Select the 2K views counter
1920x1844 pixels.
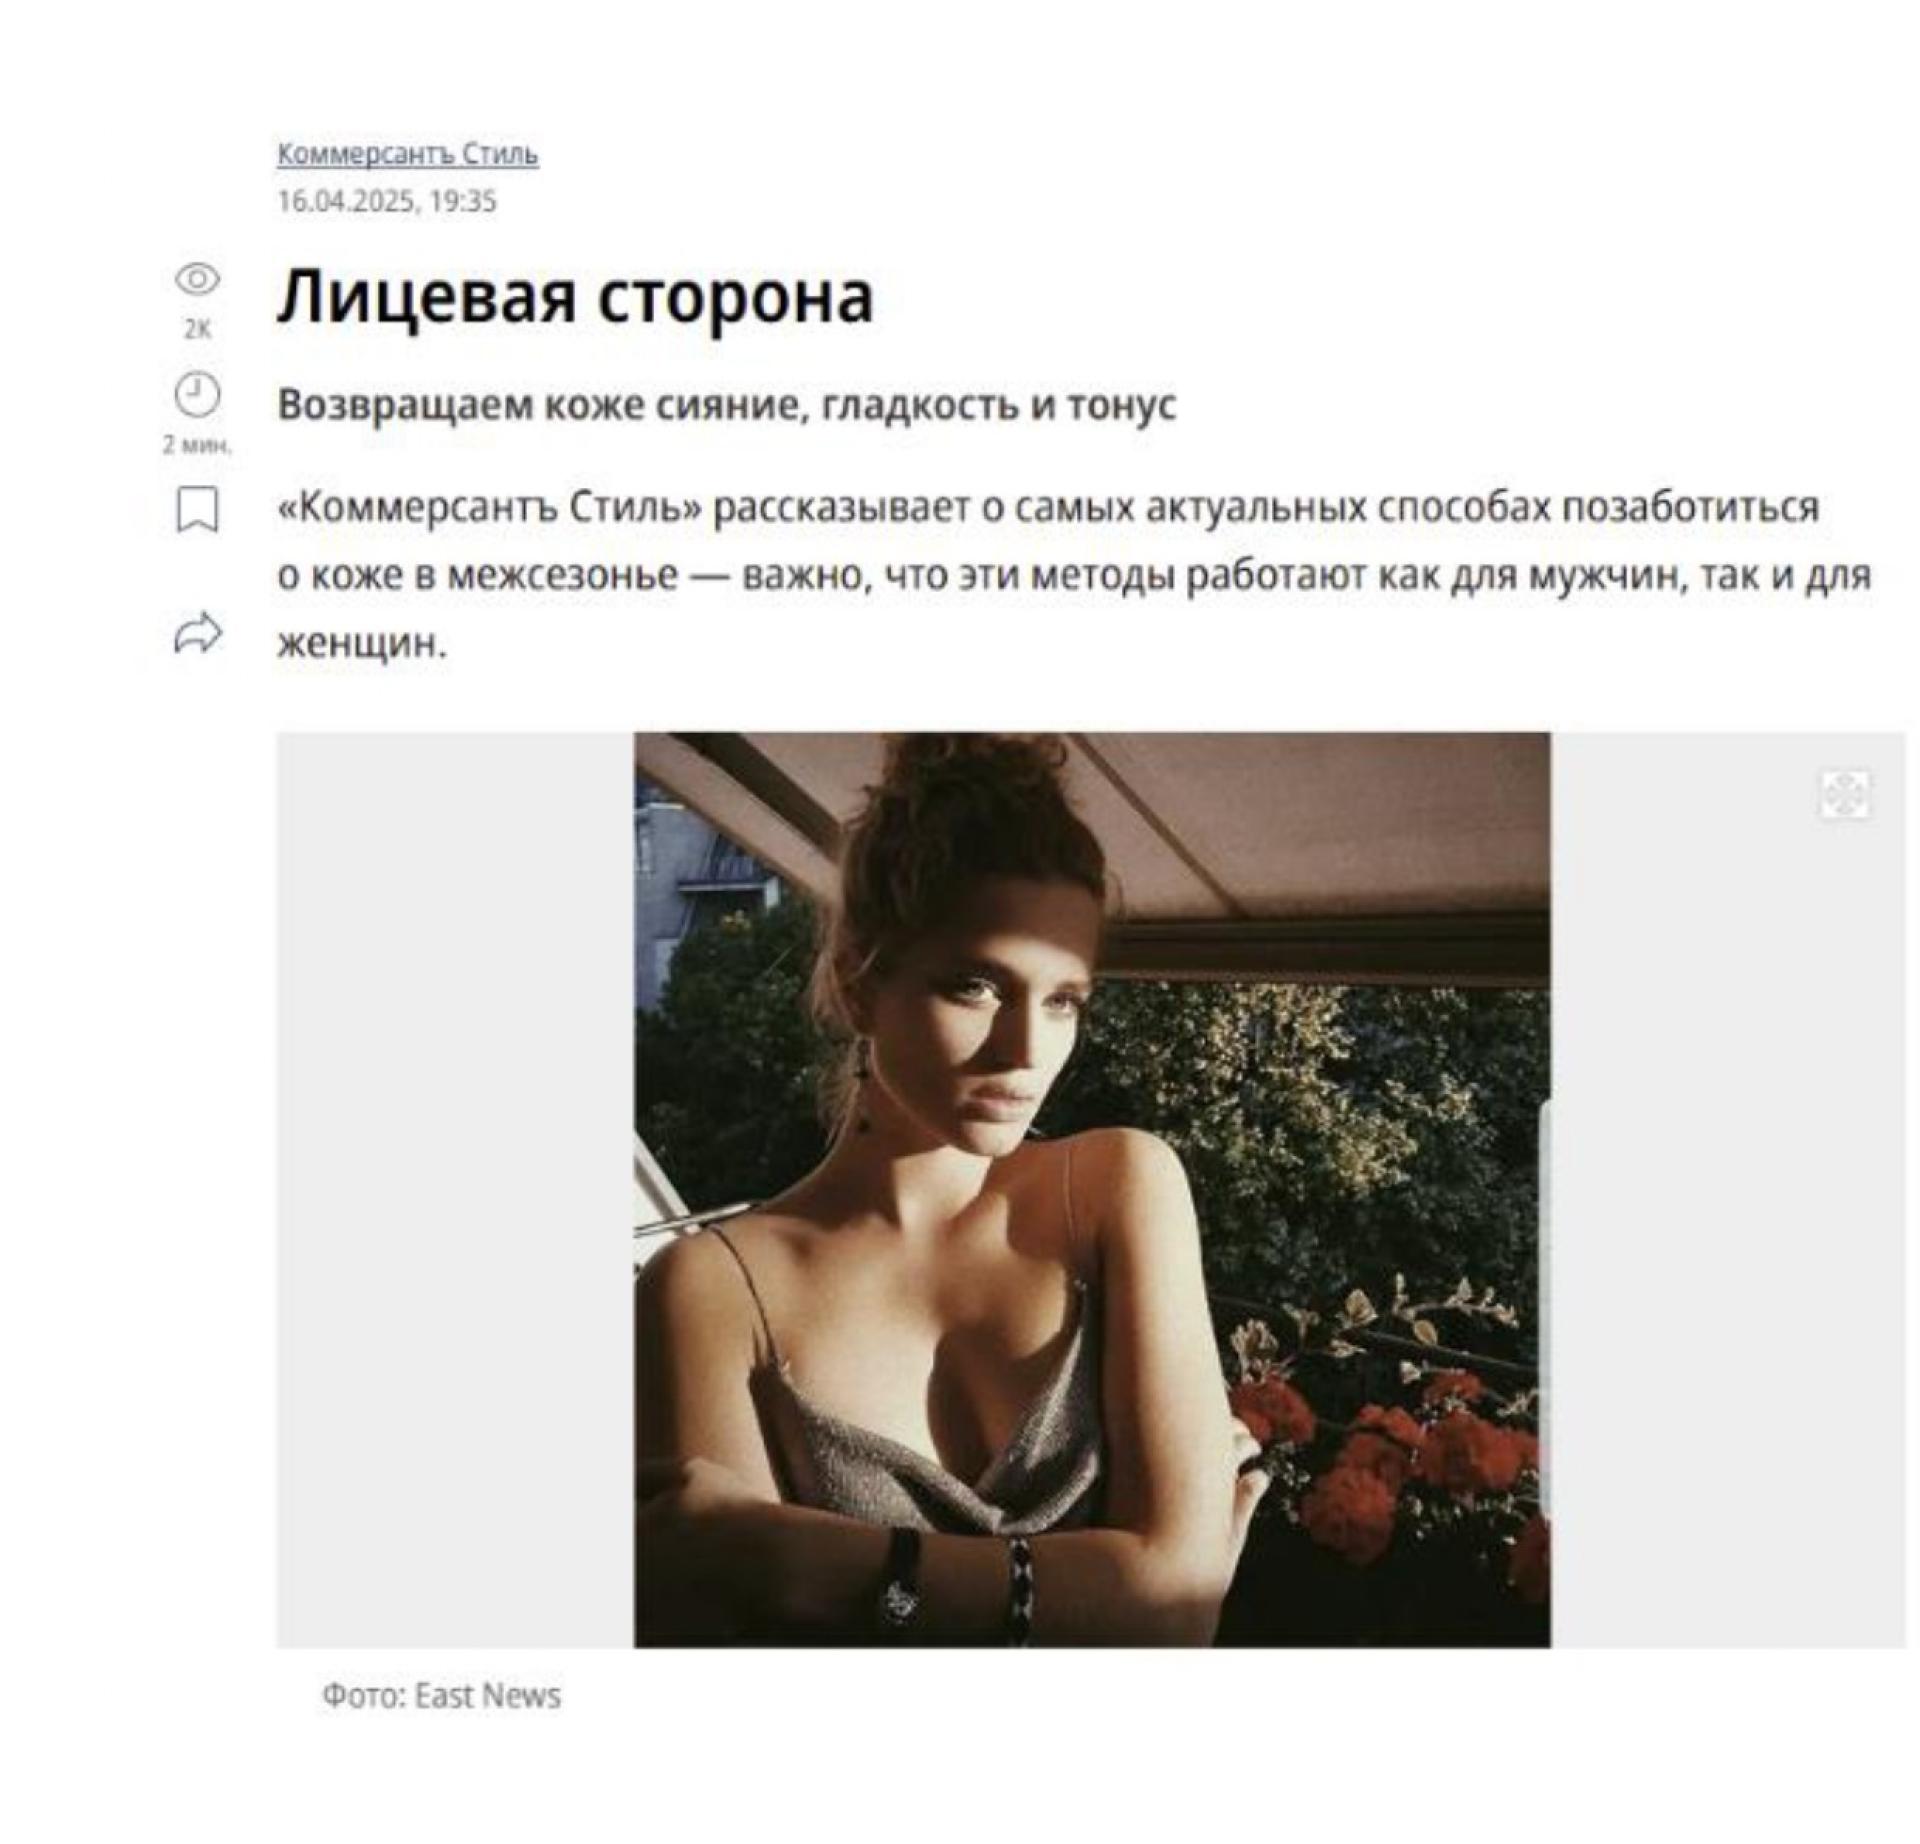click(x=197, y=329)
